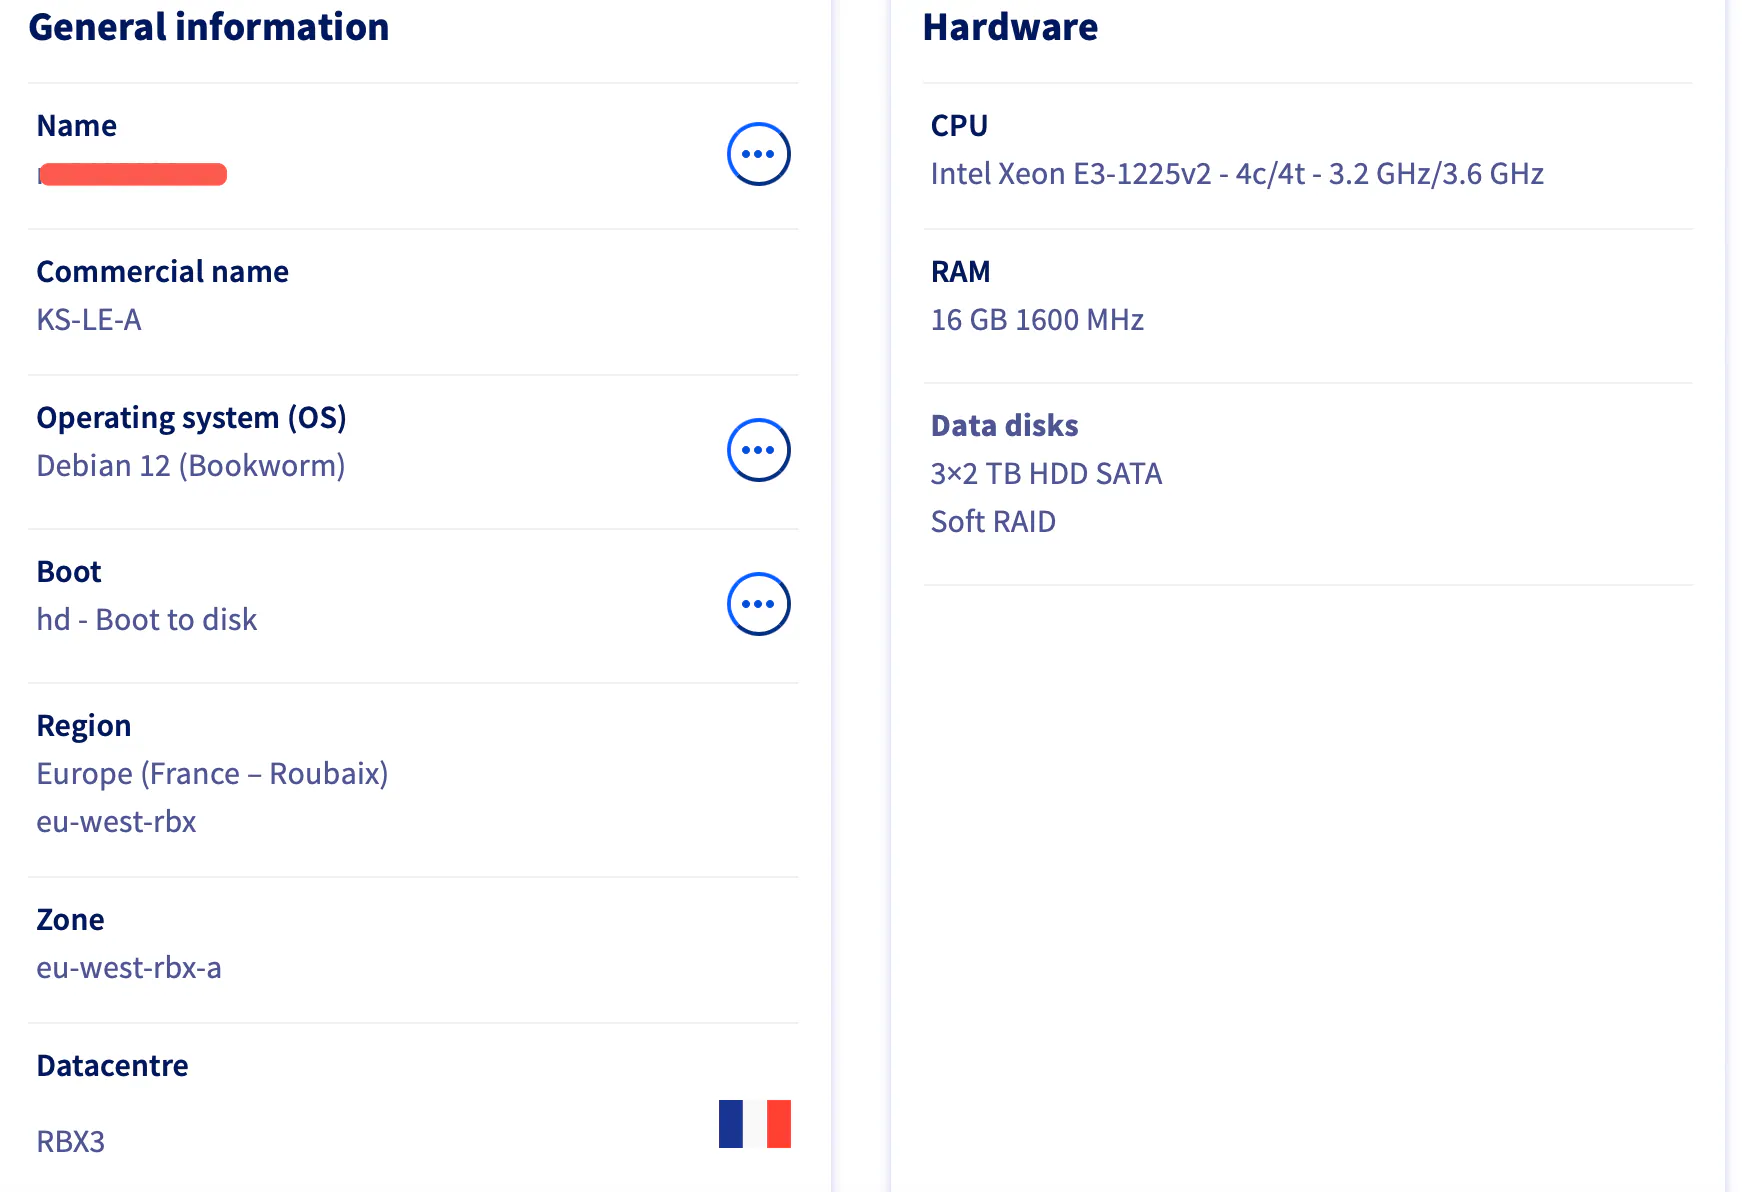
Task: Click the Soft RAID text
Action: click(993, 522)
